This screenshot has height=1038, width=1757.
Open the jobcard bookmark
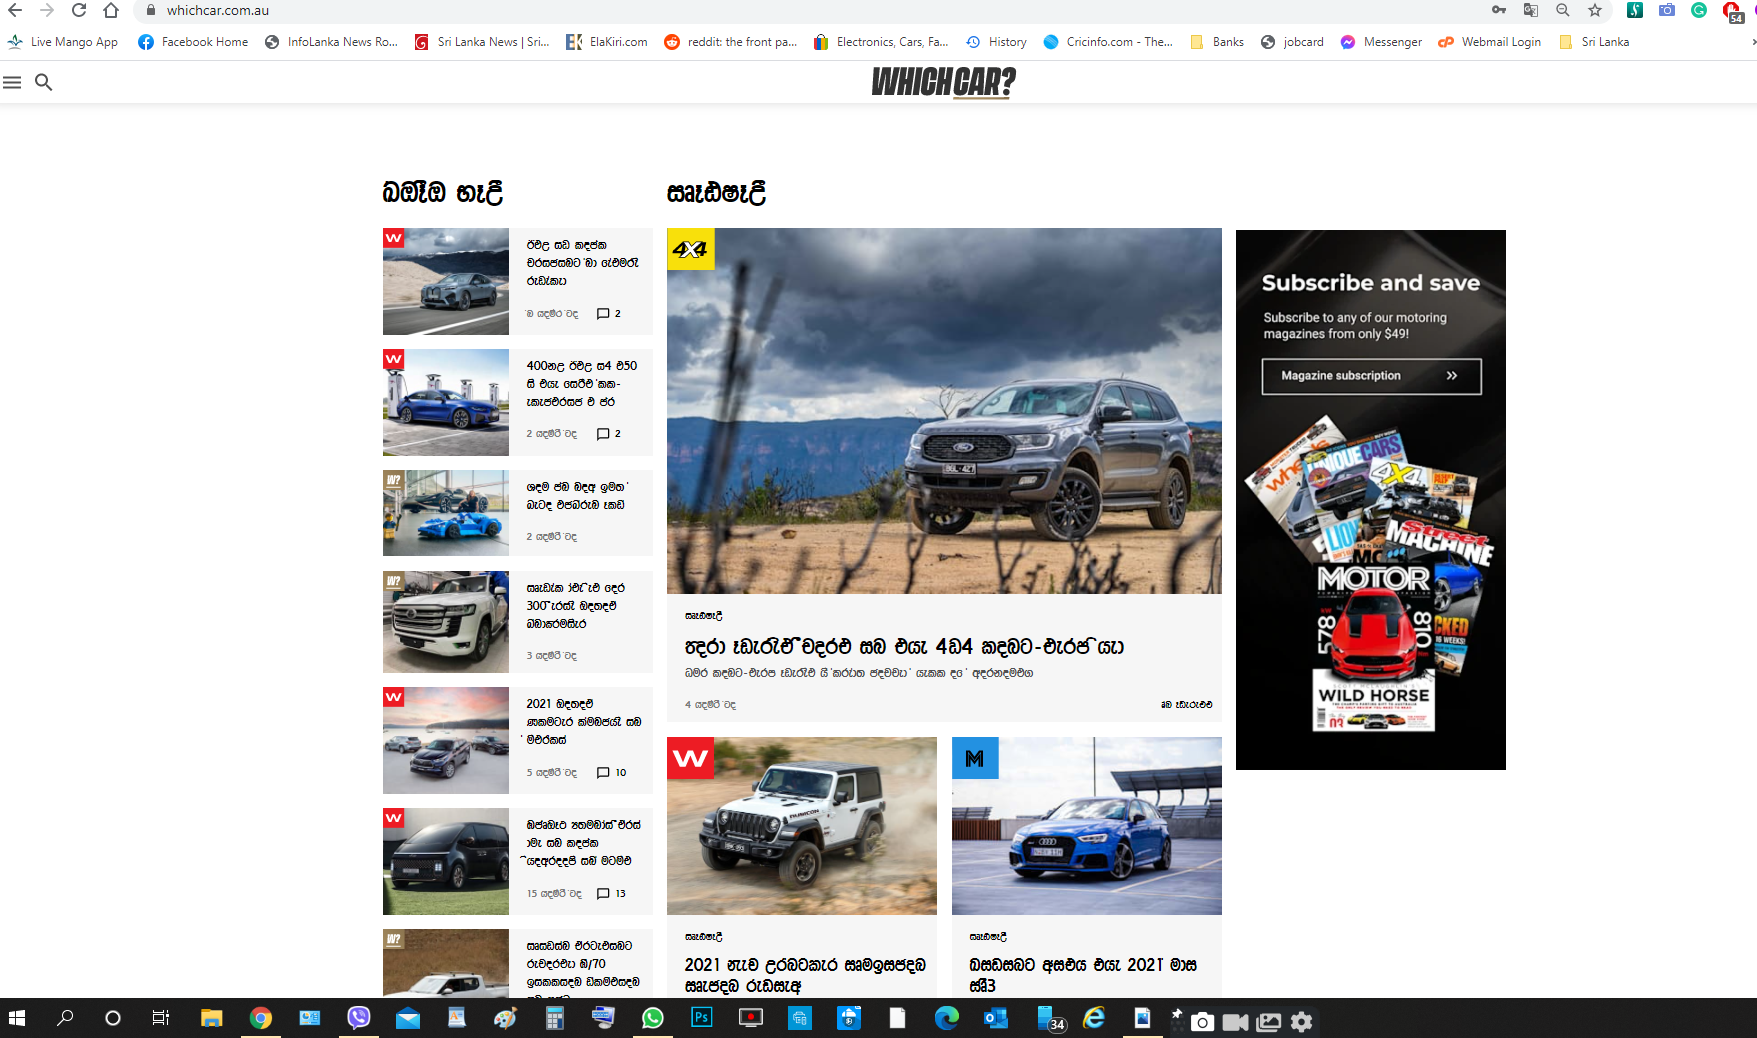(1292, 42)
